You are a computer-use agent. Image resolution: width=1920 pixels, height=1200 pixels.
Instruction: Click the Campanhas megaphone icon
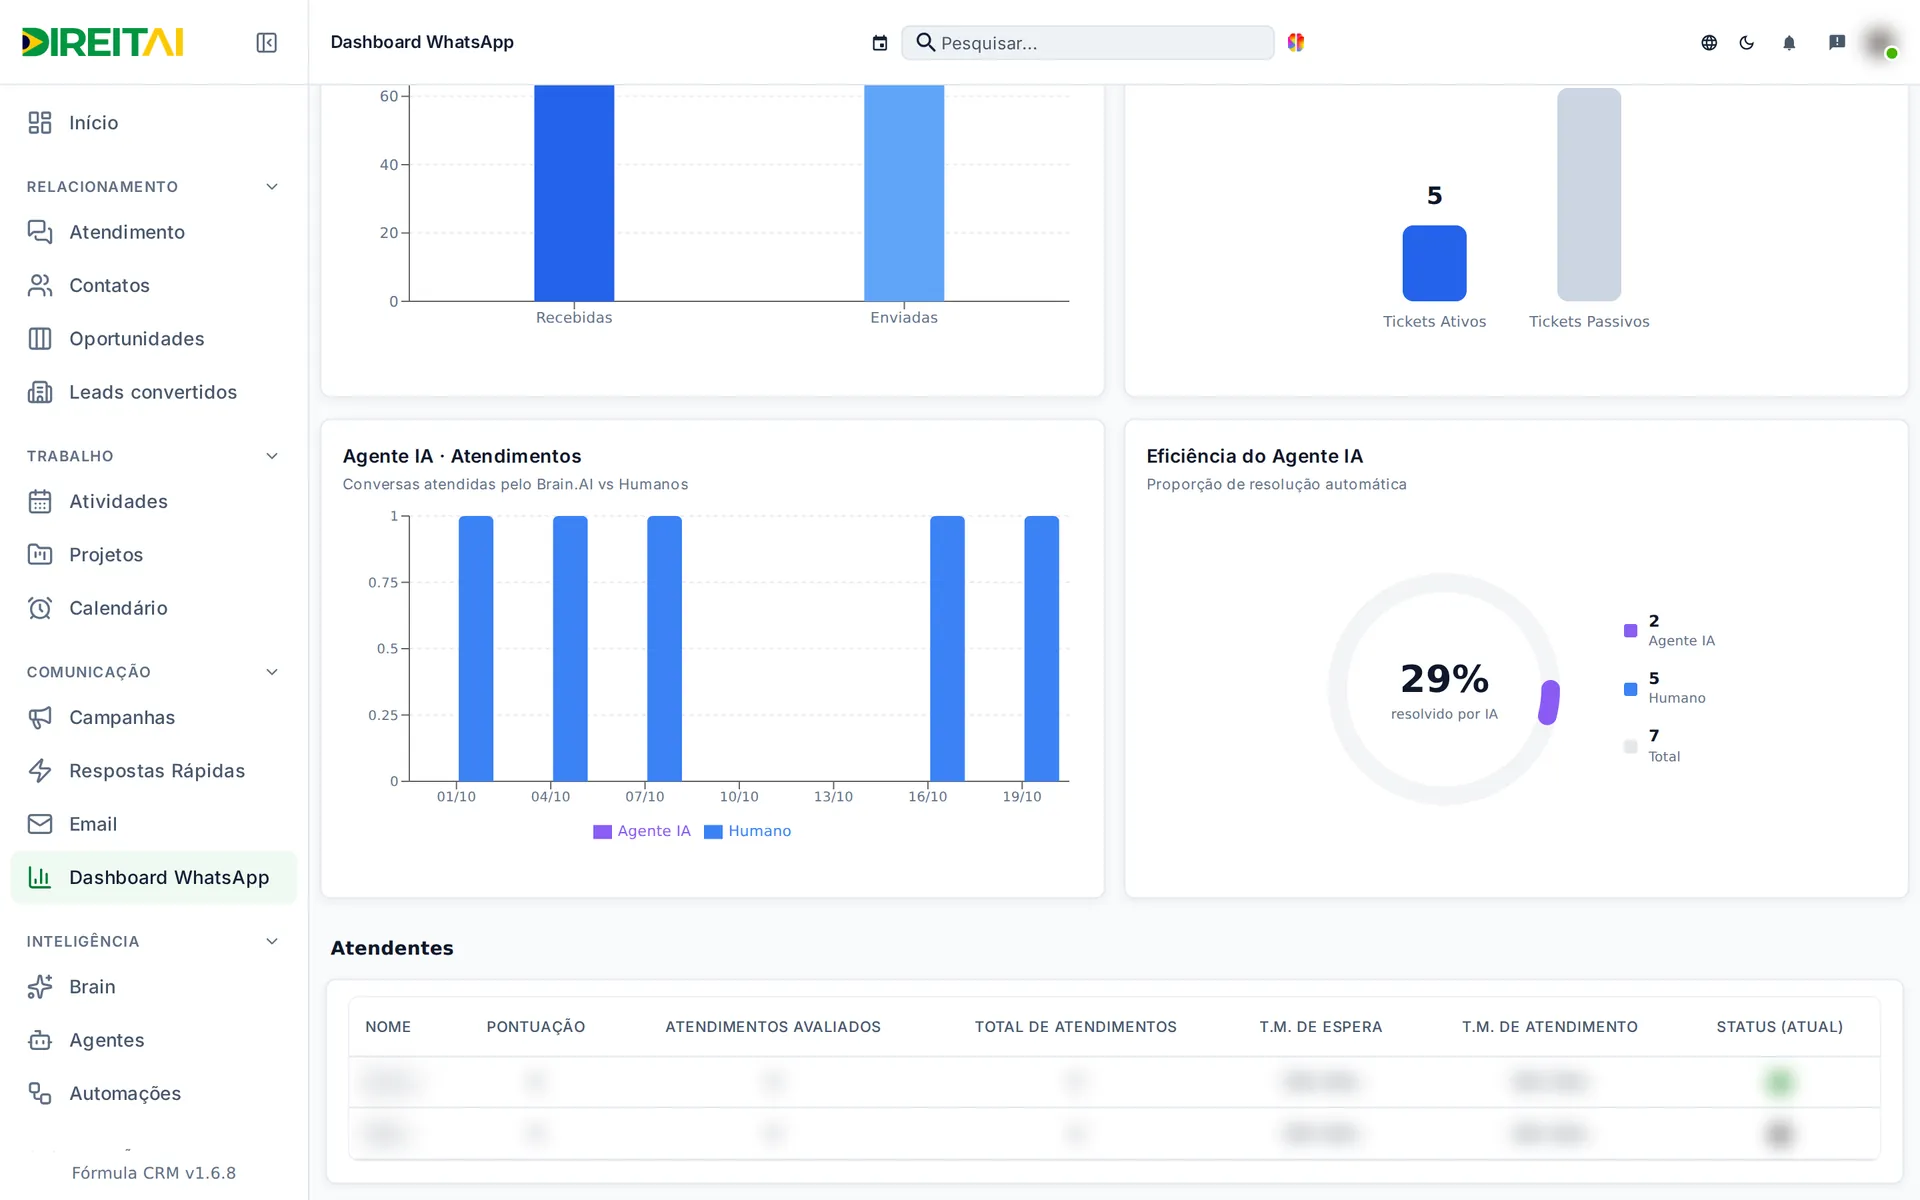pos(40,717)
